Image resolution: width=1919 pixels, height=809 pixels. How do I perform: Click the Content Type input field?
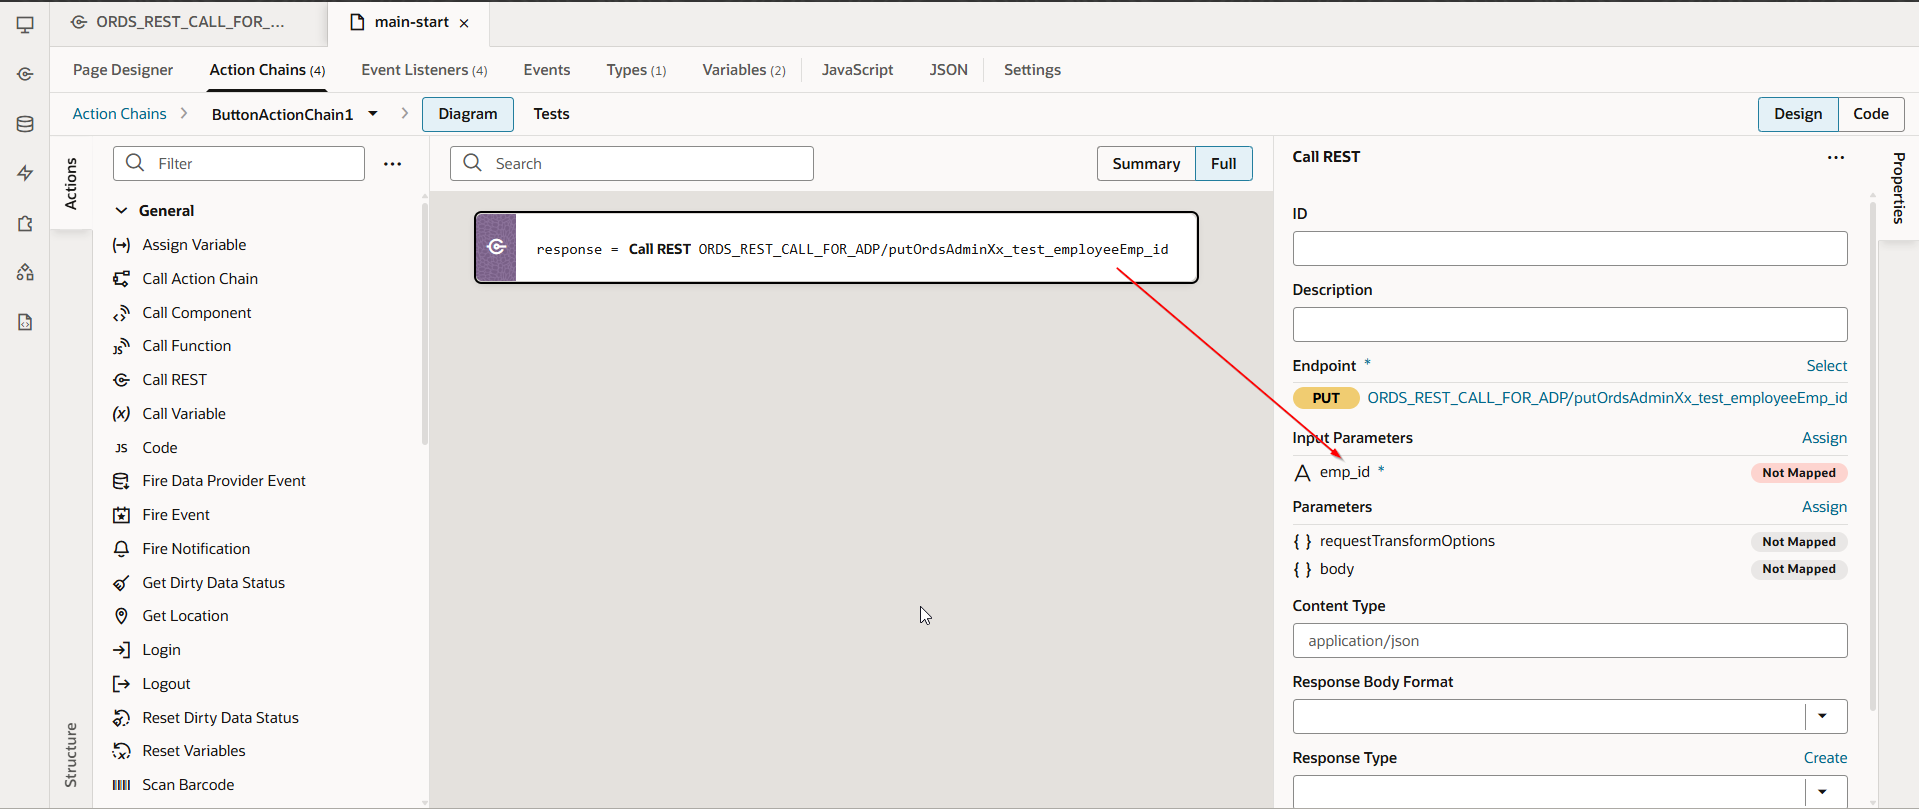pyautogui.click(x=1569, y=641)
